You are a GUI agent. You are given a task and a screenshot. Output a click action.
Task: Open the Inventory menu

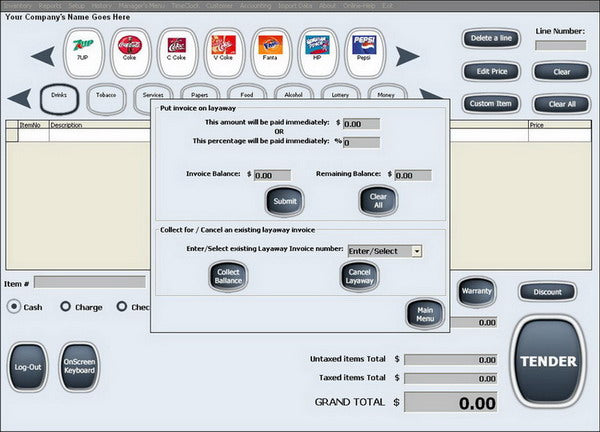click(18, 6)
